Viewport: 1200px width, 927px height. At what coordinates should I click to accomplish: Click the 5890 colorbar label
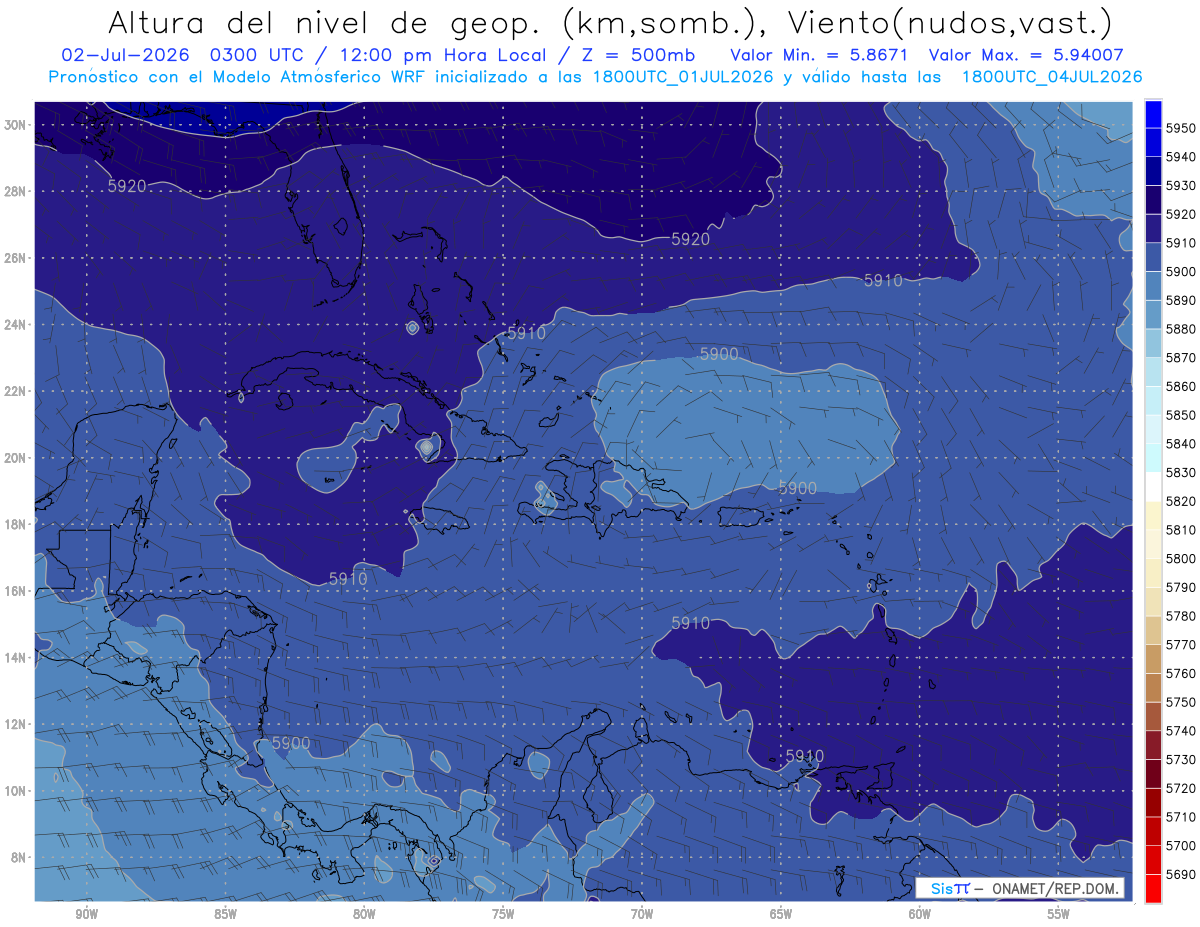(x=1181, y=300)
